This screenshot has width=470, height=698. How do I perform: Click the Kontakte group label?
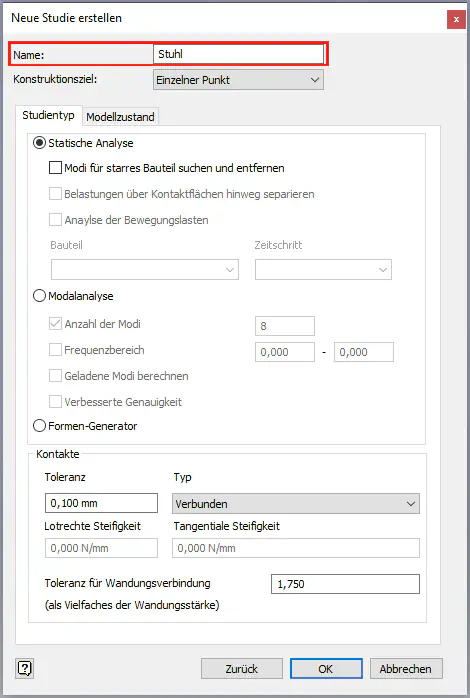(58, 454)
